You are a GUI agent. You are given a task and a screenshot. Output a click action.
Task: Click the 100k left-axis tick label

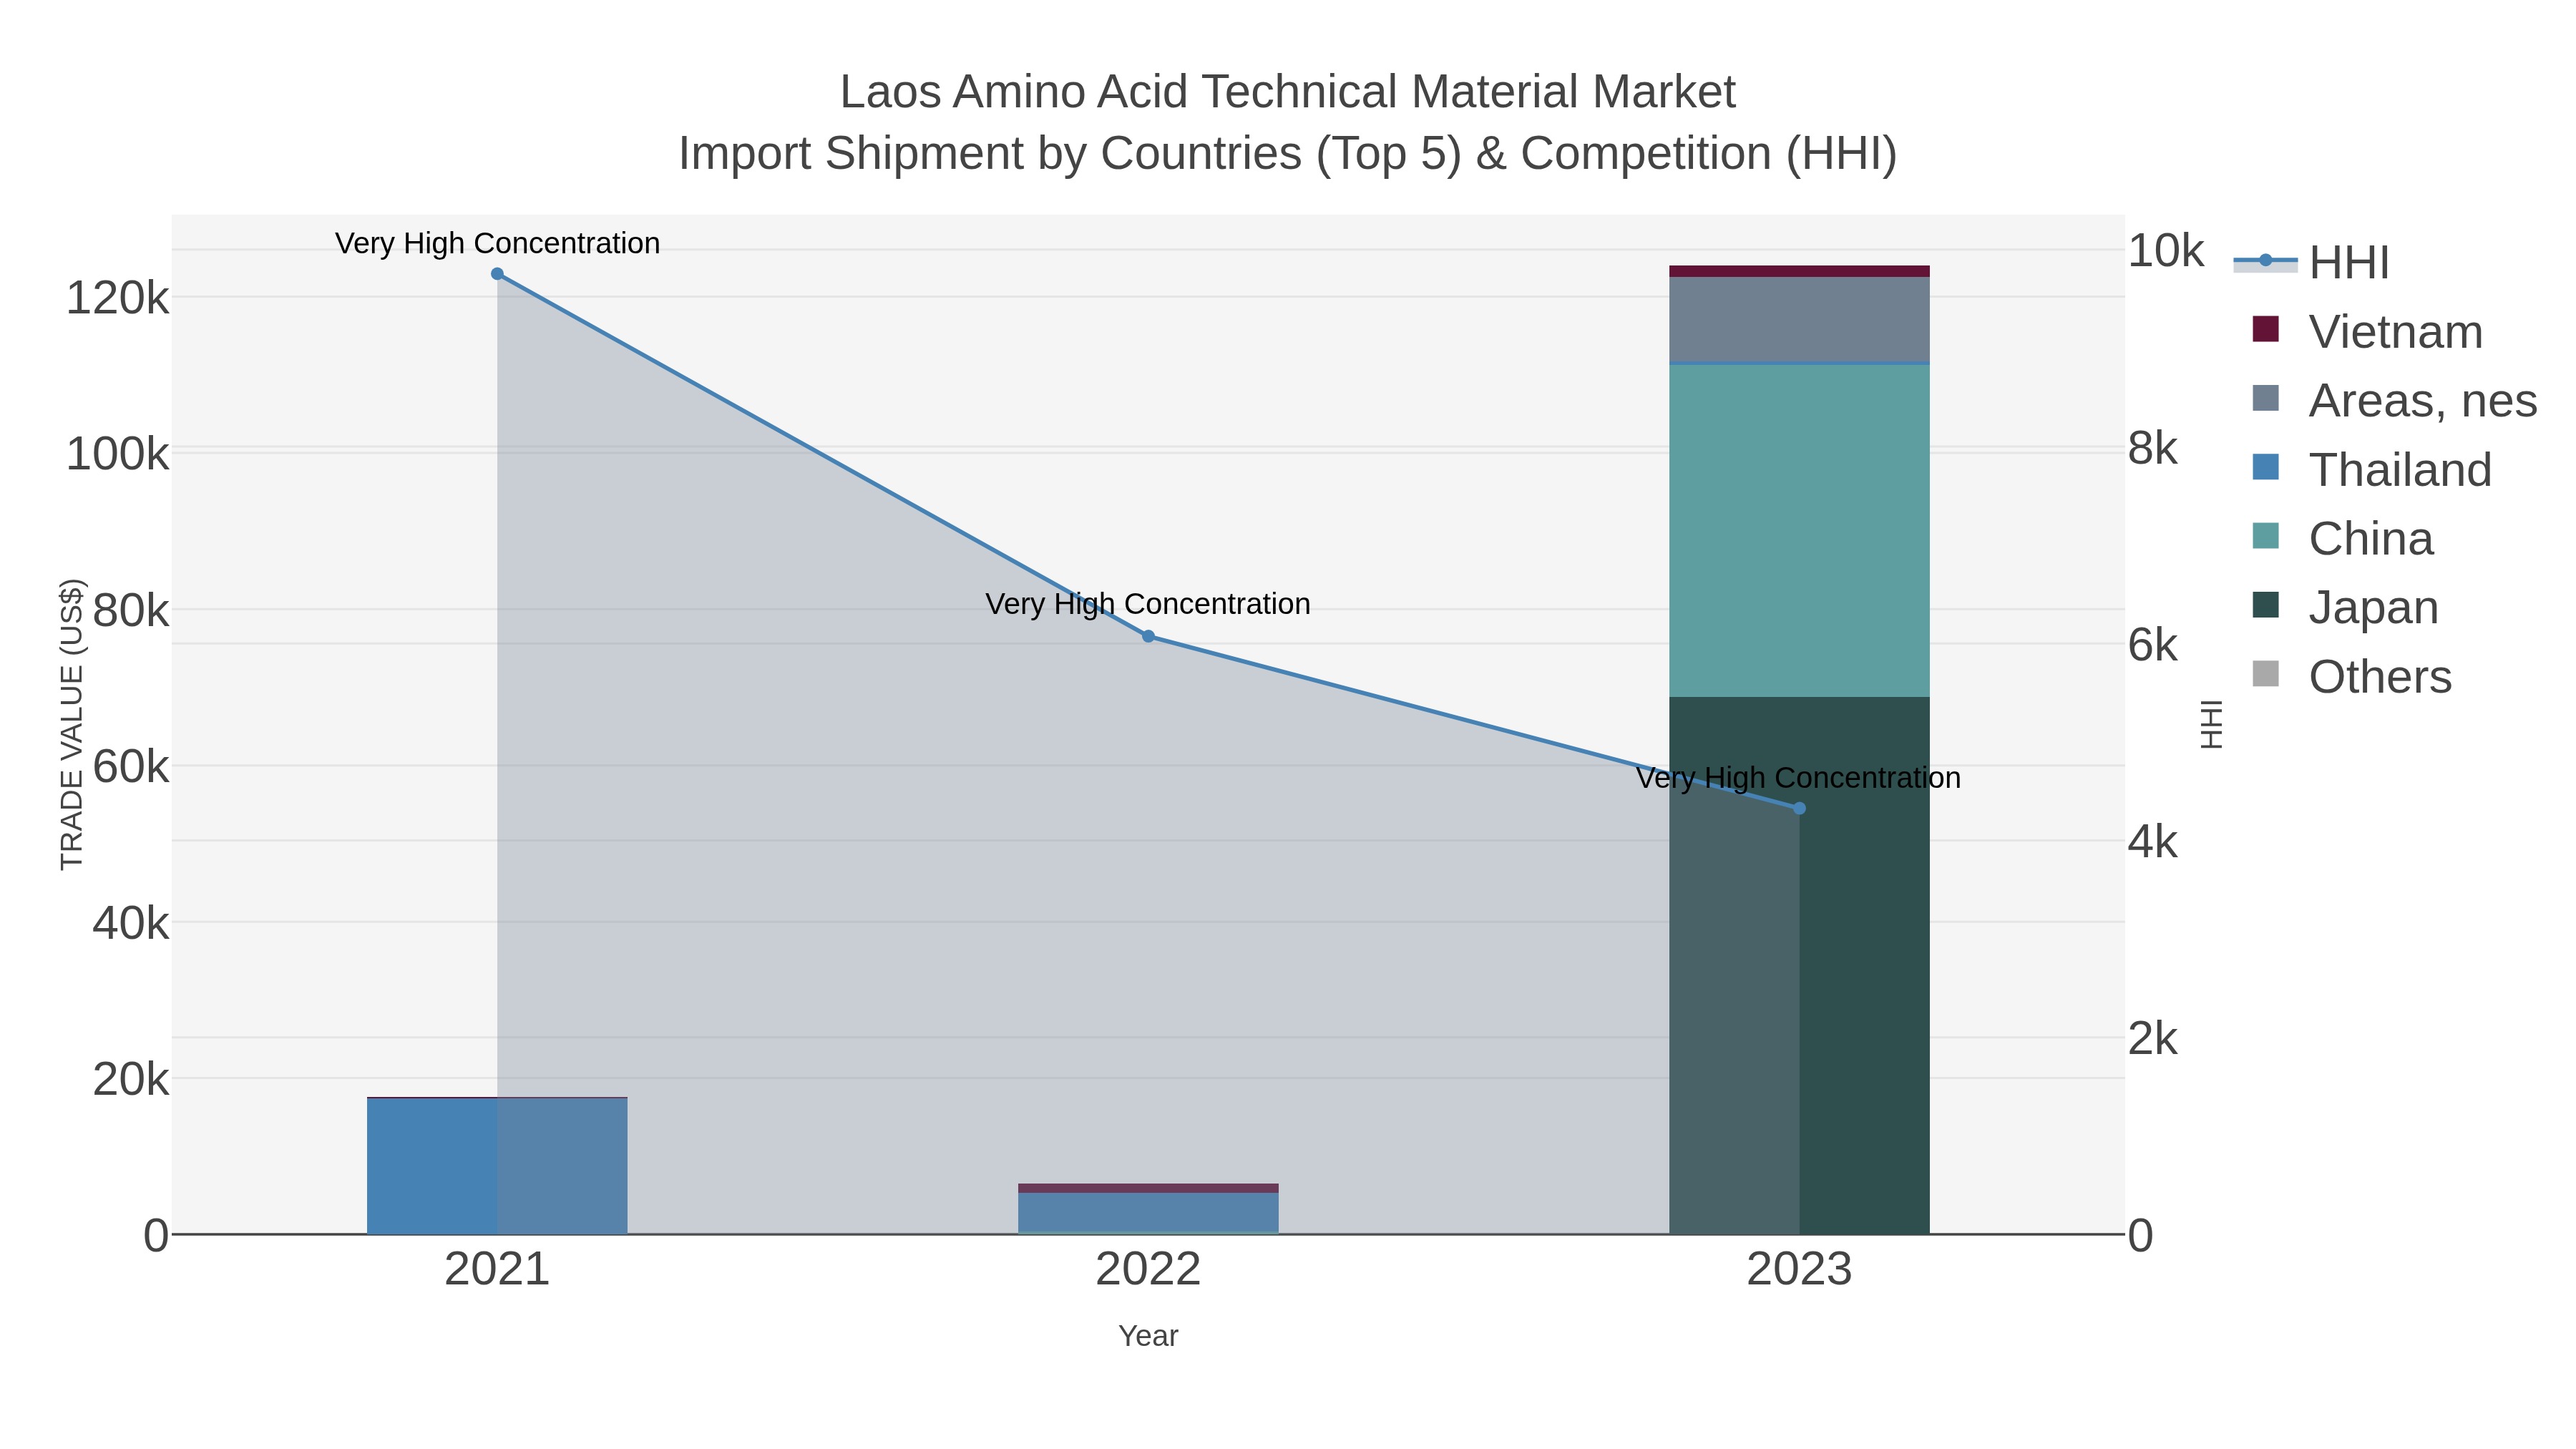pos(117,454)
